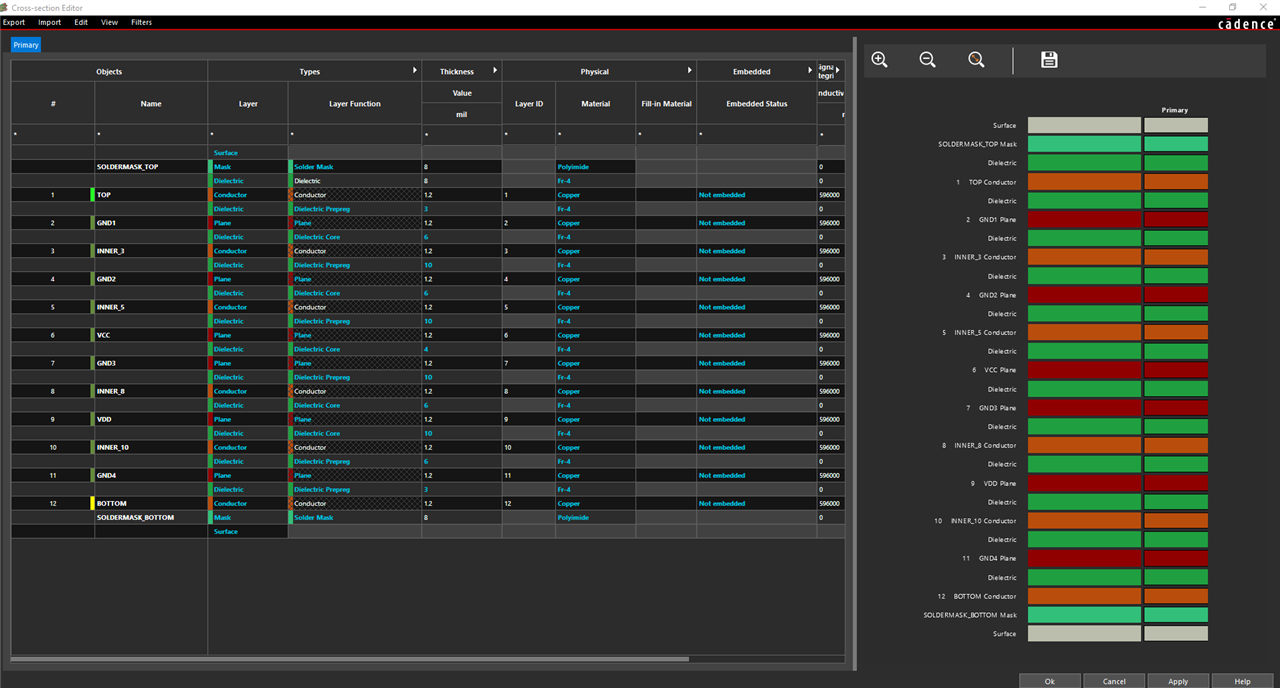Click the Cancel button
The height and width of the screenshot is (688, 1280).
pos(1114,681)
